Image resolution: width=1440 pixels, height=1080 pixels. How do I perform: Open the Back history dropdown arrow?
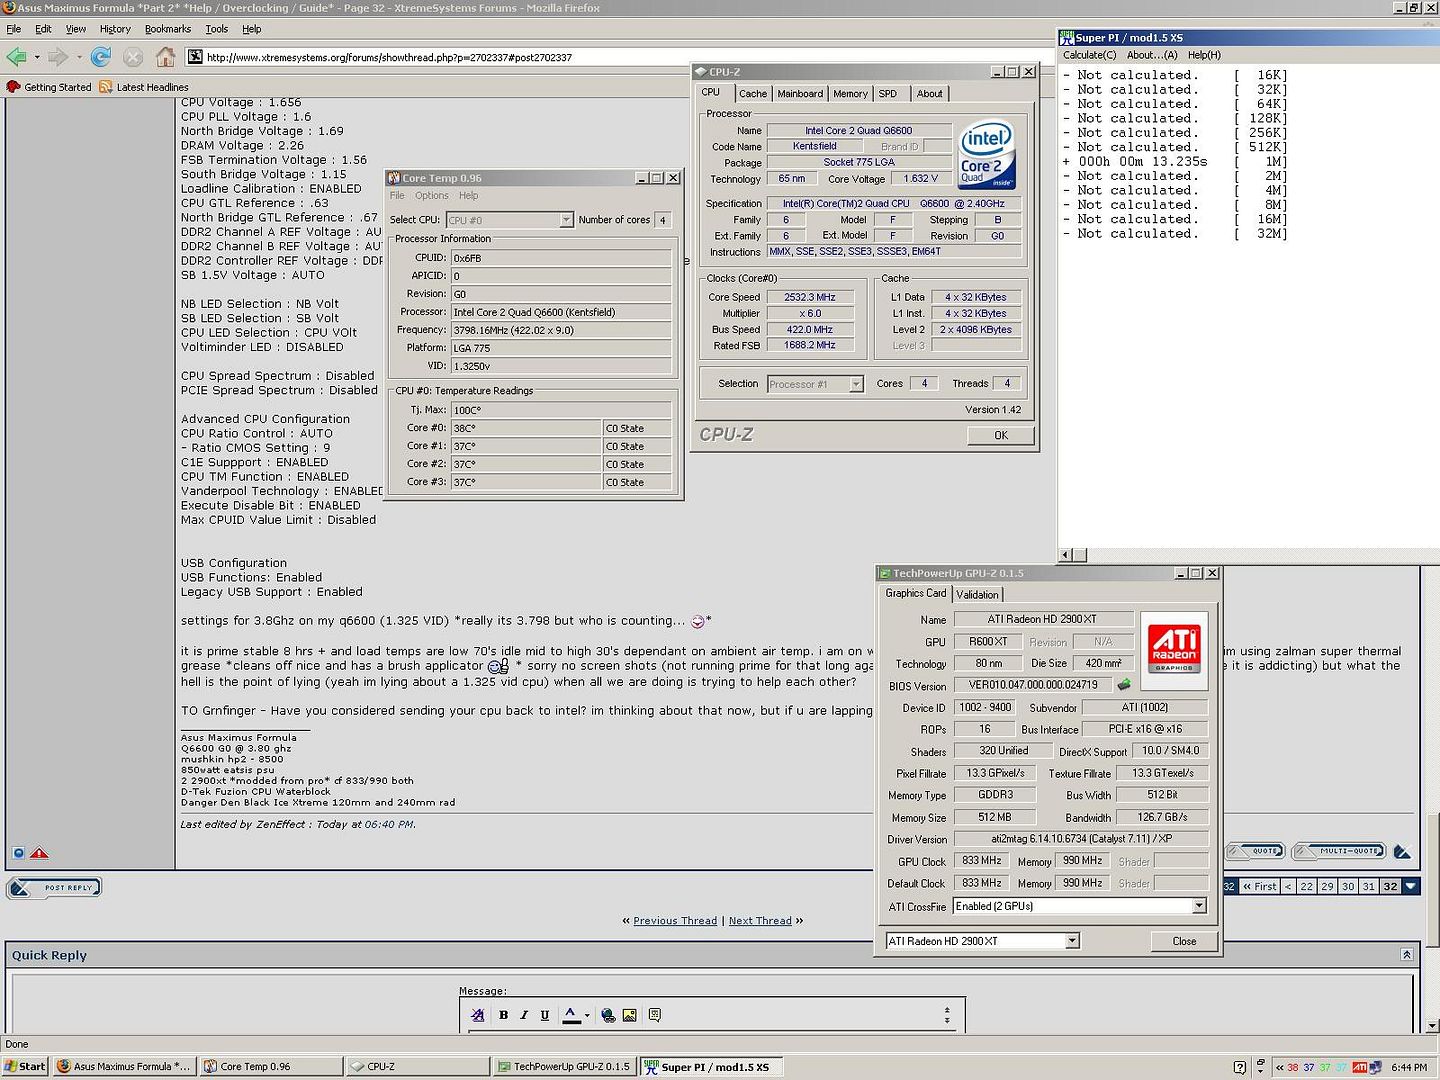point(37,57)
